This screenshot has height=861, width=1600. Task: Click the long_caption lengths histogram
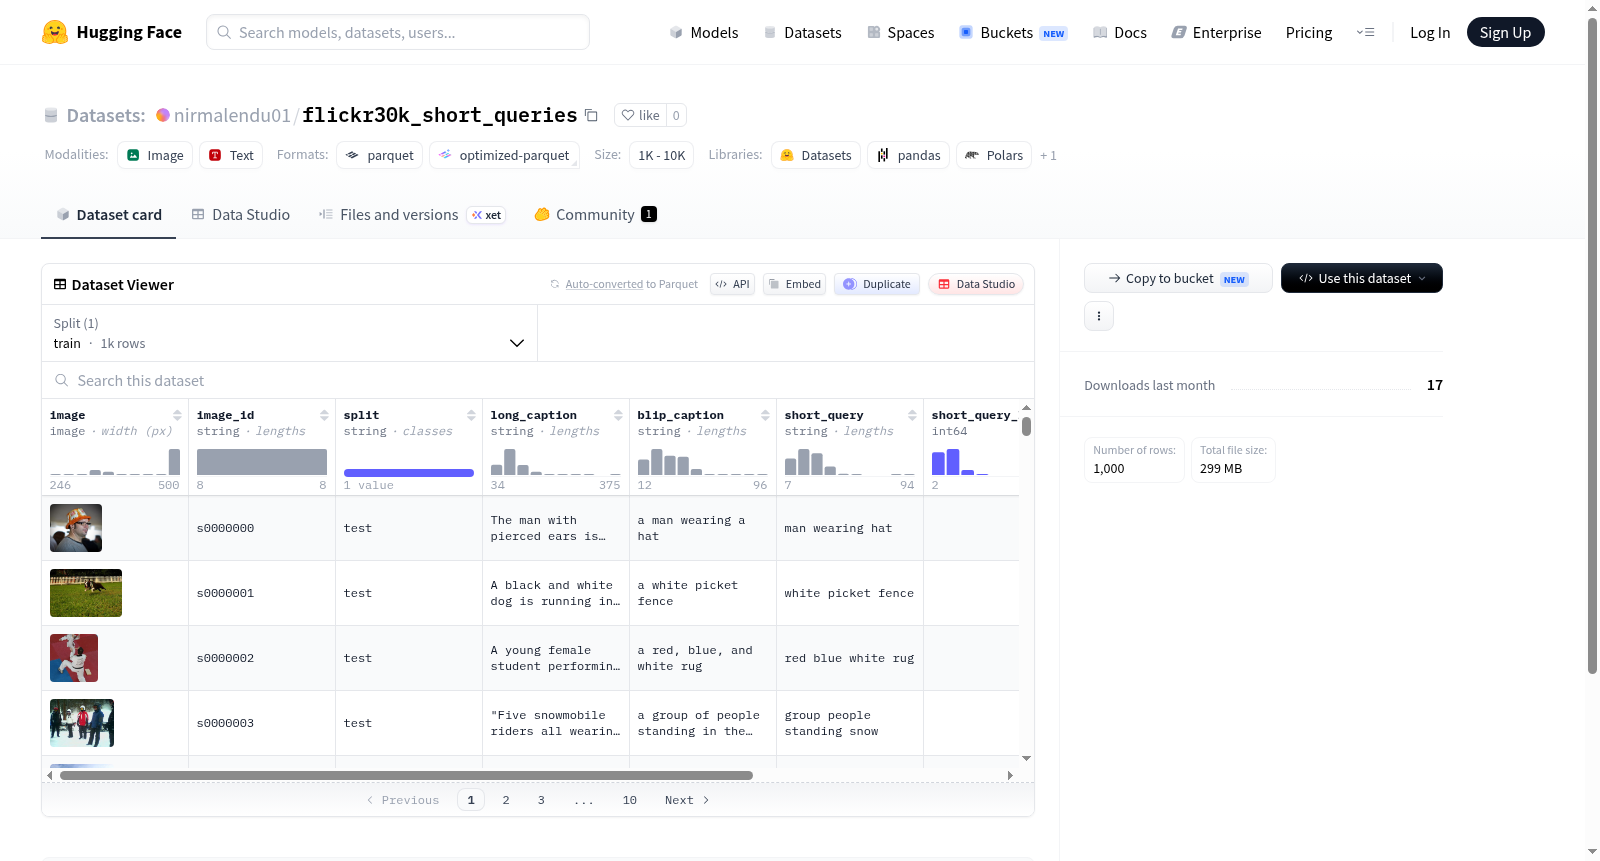pyautogui.click(x=555, y=461)
